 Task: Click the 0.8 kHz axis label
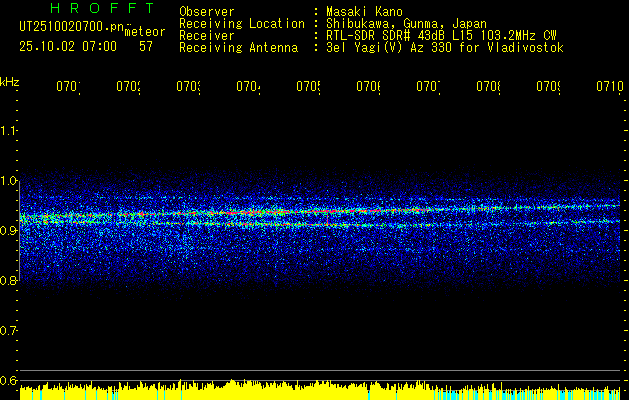click(x=9, y=280)
